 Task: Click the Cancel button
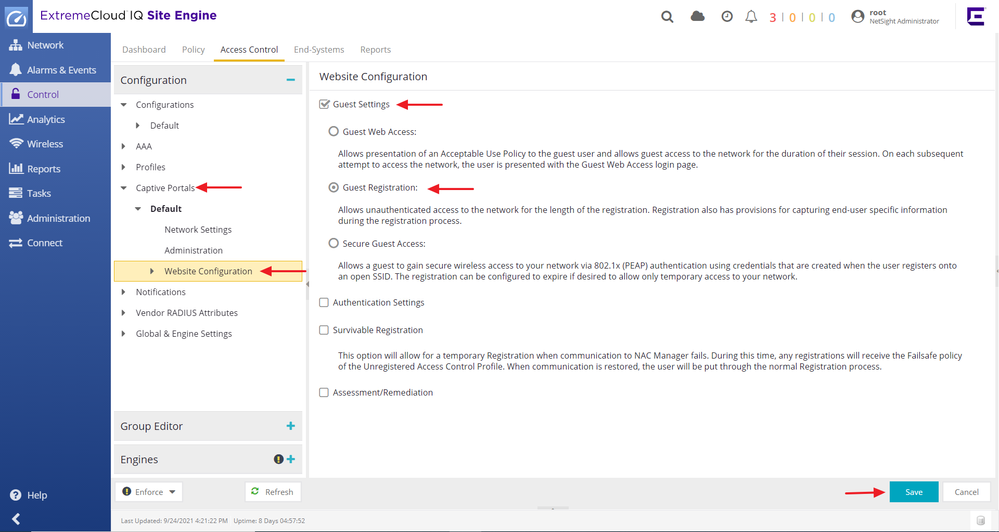(967, 492)
